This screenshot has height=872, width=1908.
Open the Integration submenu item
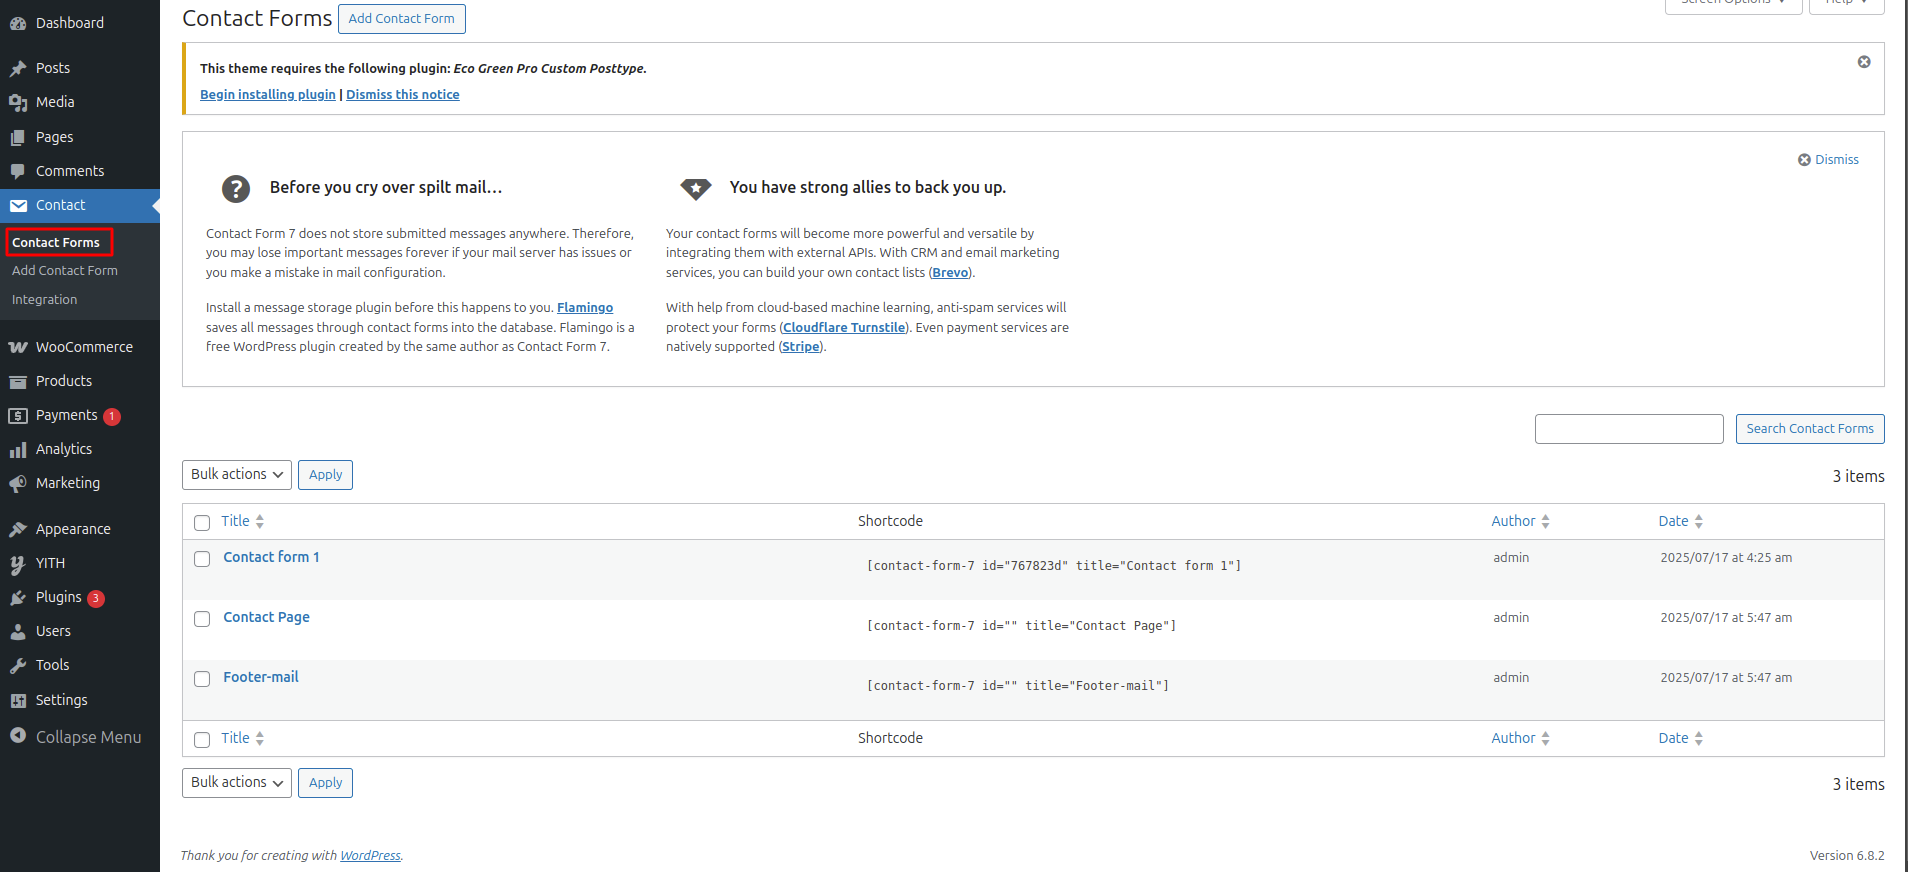click(x=45, y=300)
